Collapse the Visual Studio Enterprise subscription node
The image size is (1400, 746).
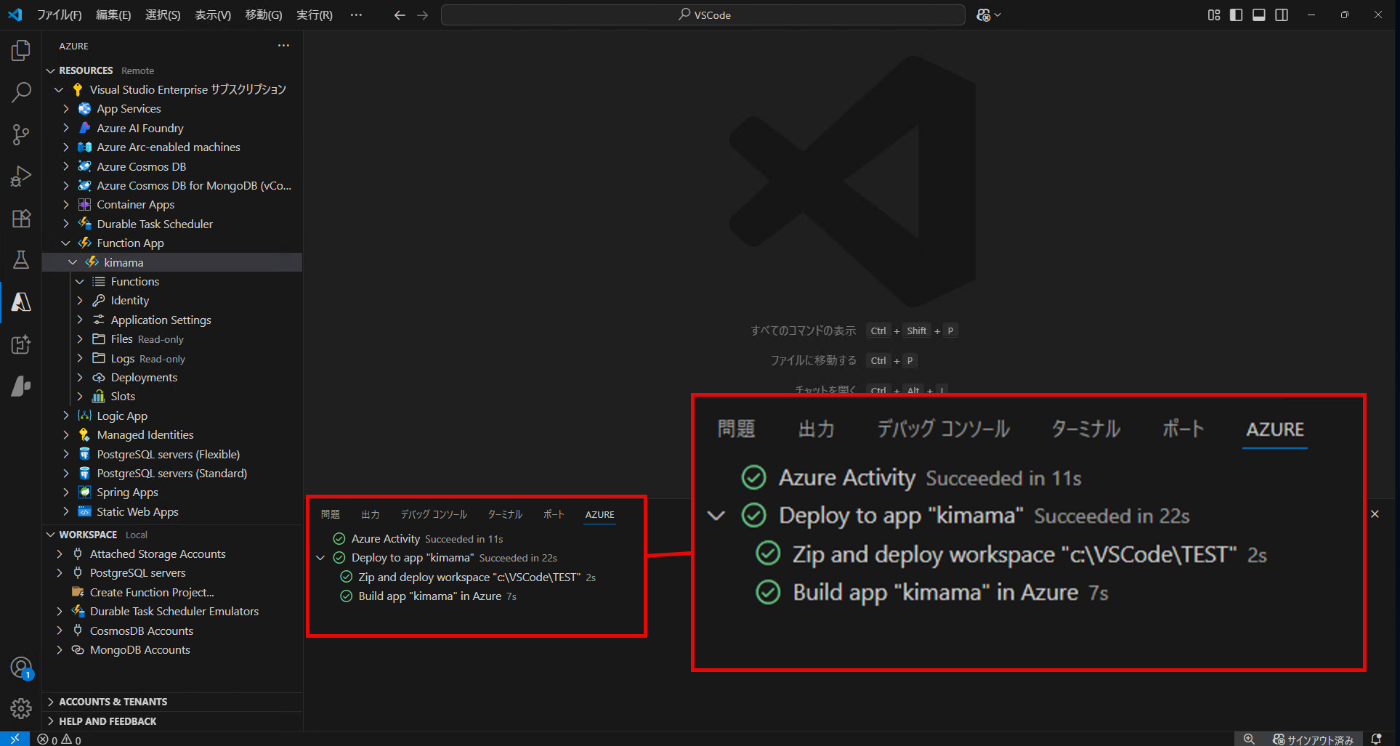coord(60,90)
